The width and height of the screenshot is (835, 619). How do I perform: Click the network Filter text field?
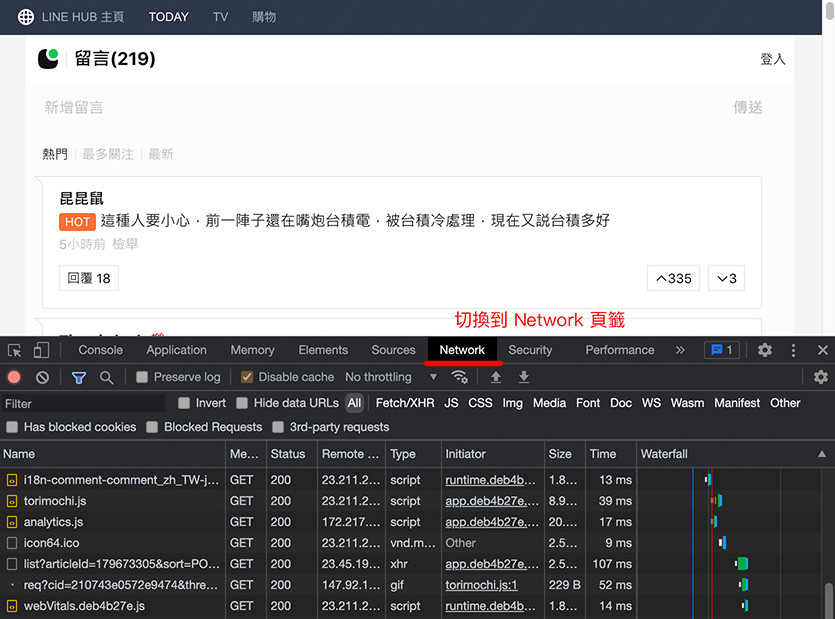[83, 403]
